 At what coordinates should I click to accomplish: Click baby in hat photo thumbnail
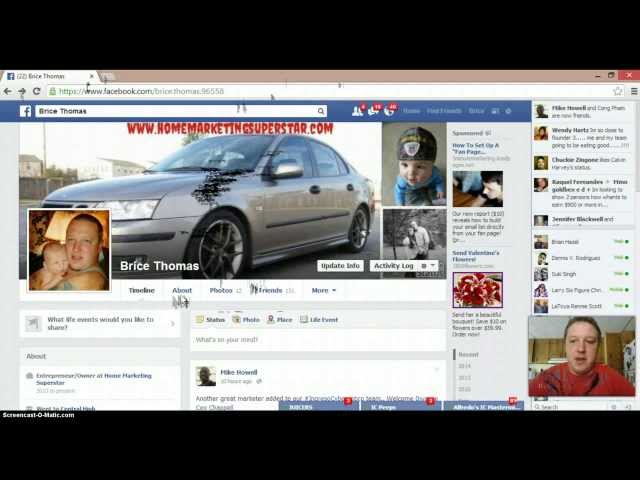point(414,164)
